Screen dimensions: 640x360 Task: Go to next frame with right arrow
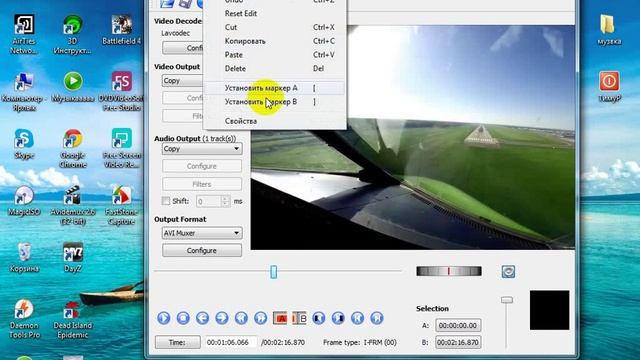(222, 318)
